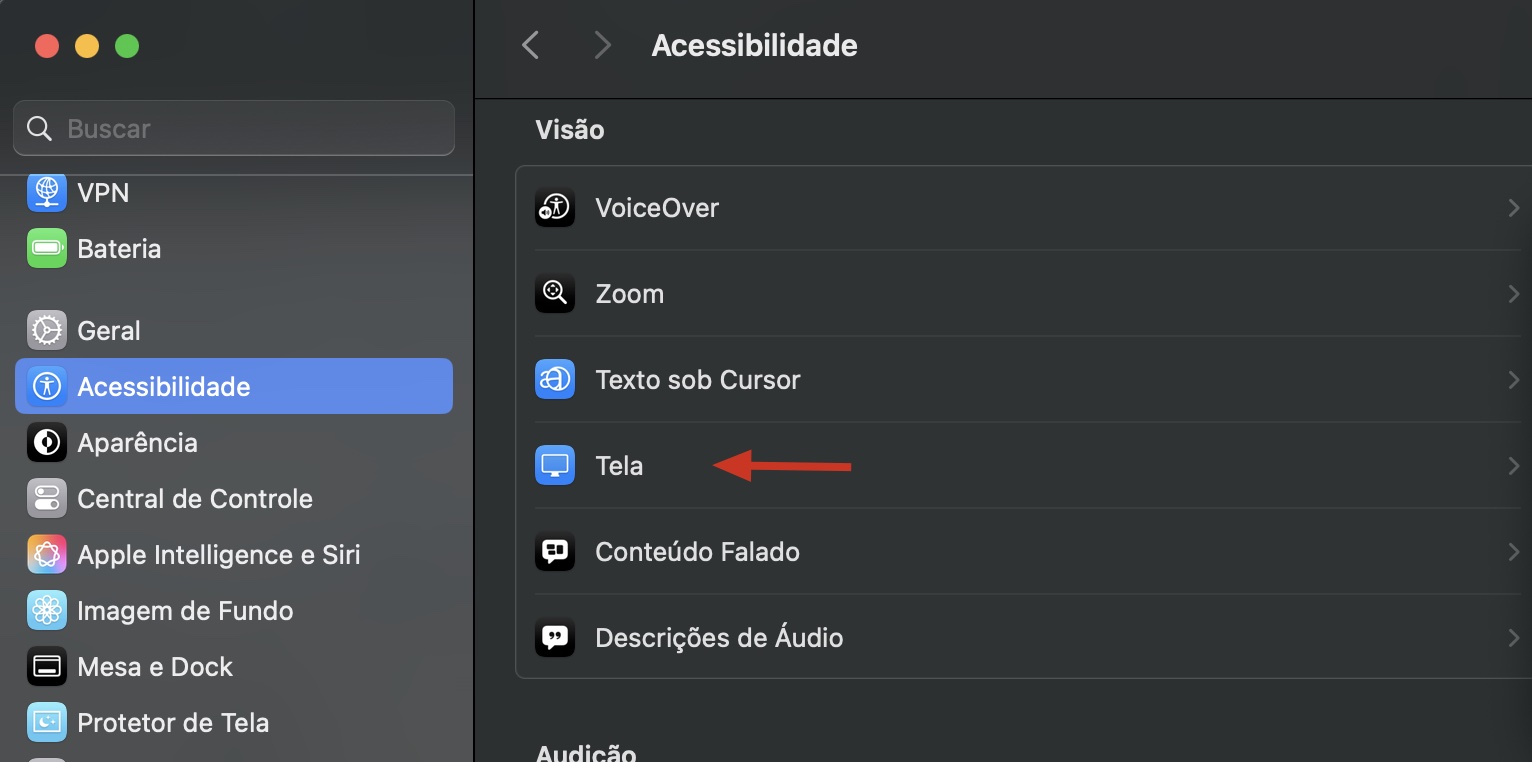
Task: Select the Zoom magnifier icon
Action: tap(555, 293)
